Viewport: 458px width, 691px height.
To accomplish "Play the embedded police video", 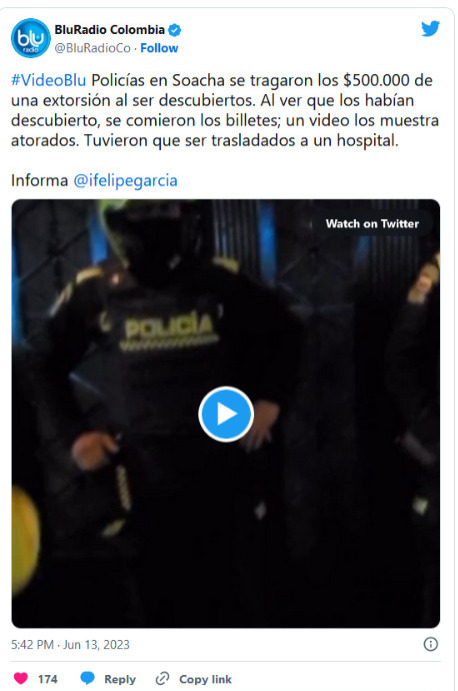I will (226, 414).
